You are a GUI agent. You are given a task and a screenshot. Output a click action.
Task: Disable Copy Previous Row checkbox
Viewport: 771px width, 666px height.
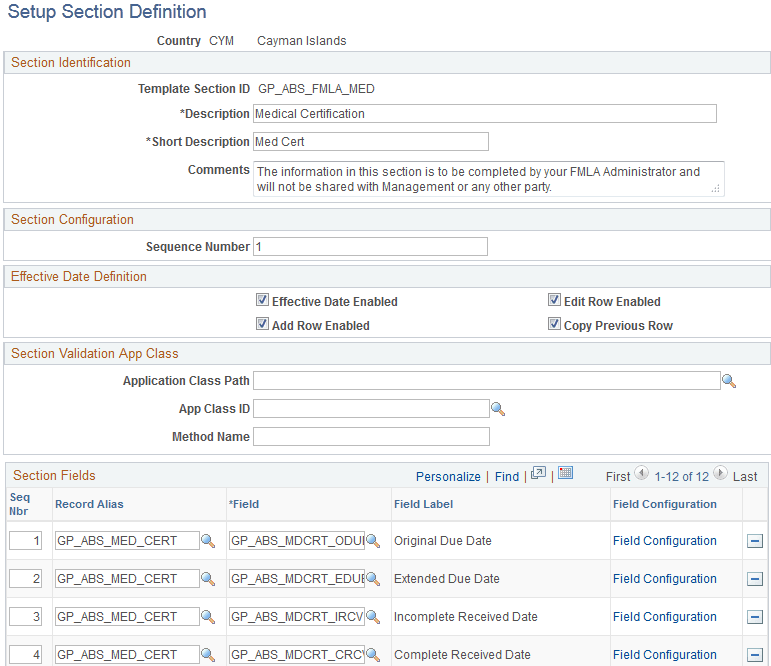(x=554, y=325)
